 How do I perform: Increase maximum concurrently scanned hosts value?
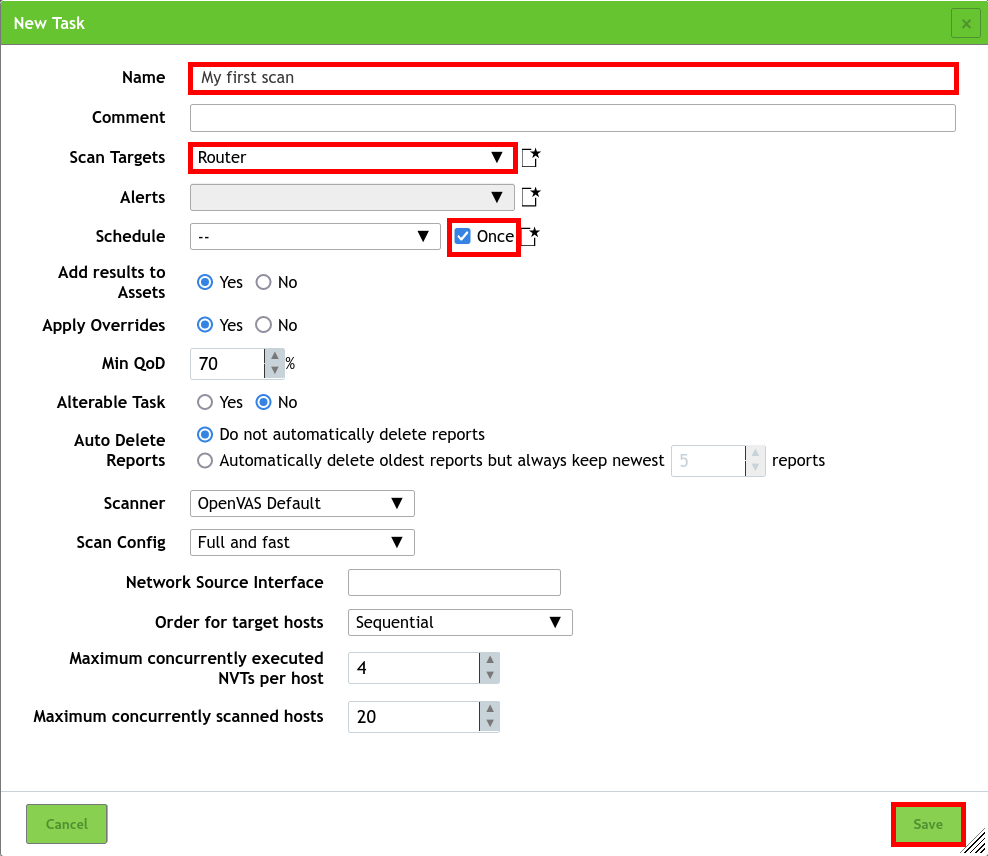coord(490,711)
